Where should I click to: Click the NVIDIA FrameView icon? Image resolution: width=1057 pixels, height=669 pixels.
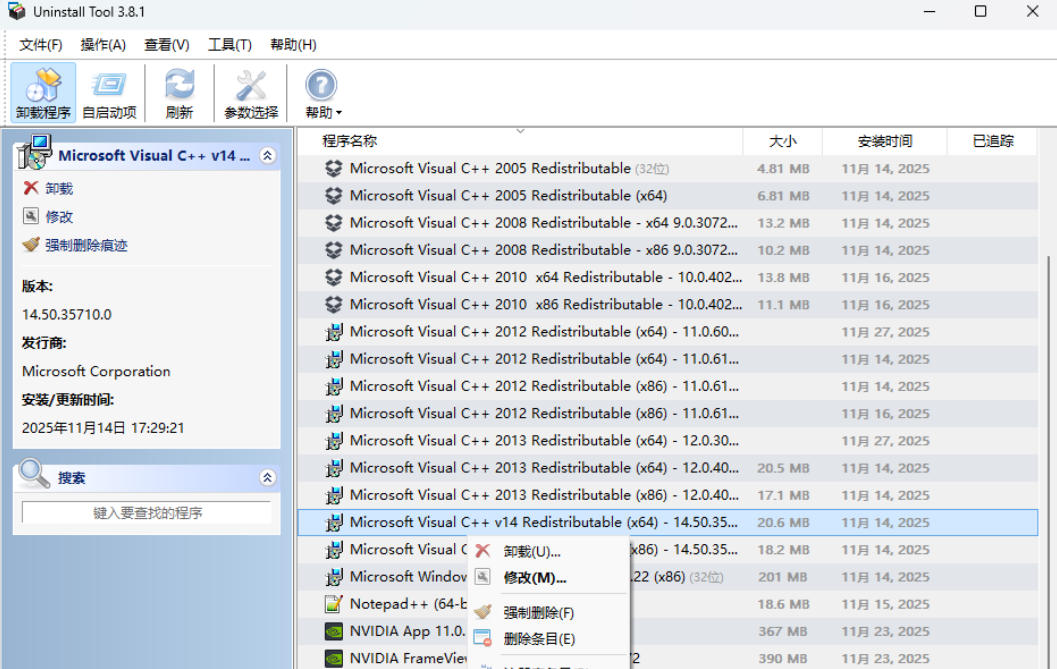(x=334, y=658)
